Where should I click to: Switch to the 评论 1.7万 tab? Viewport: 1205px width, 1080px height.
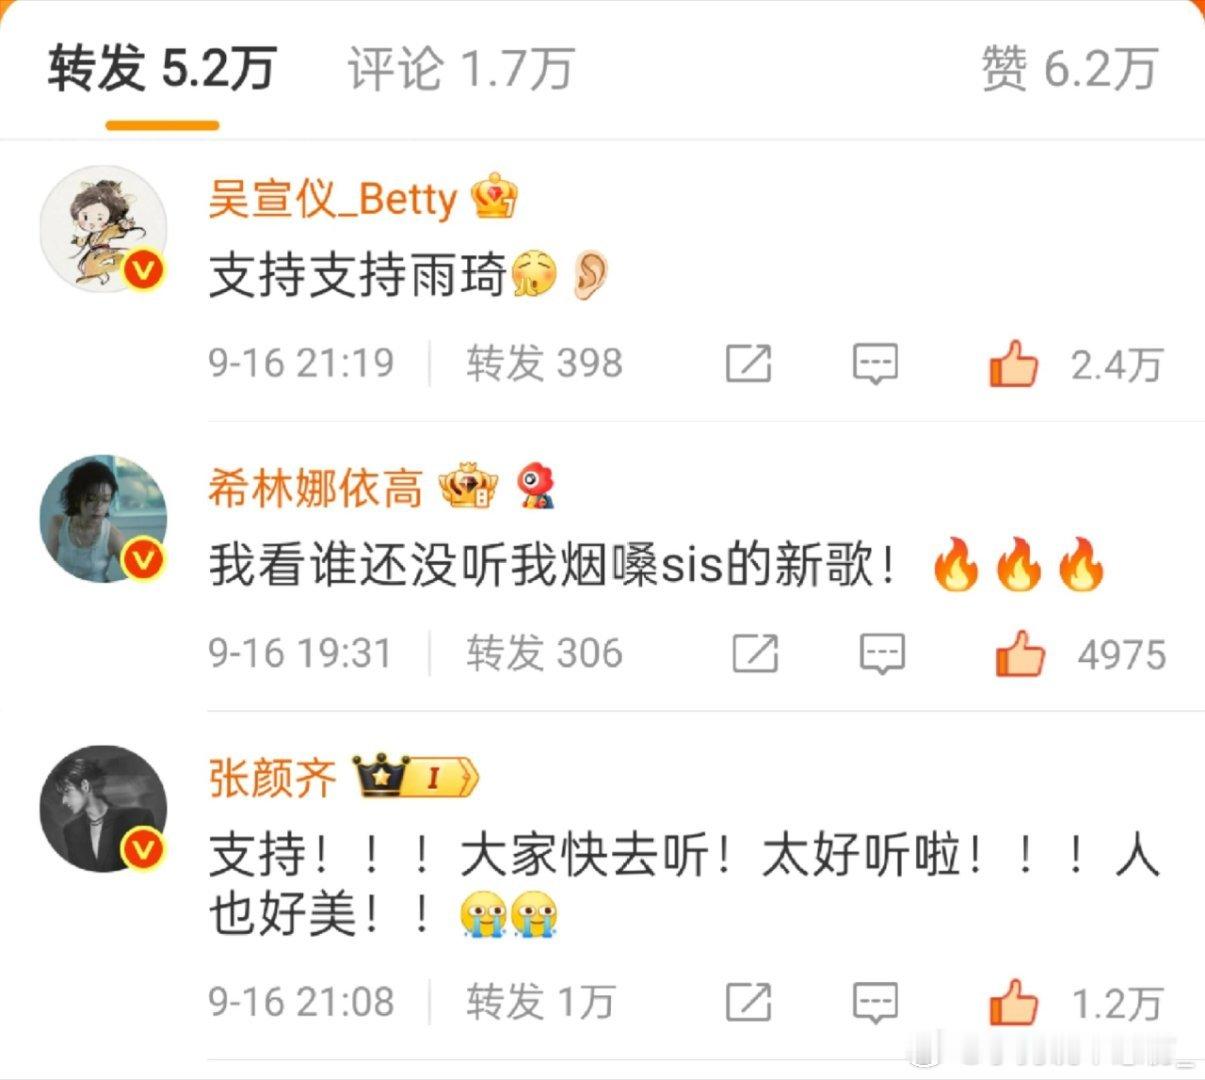[461, 70]
